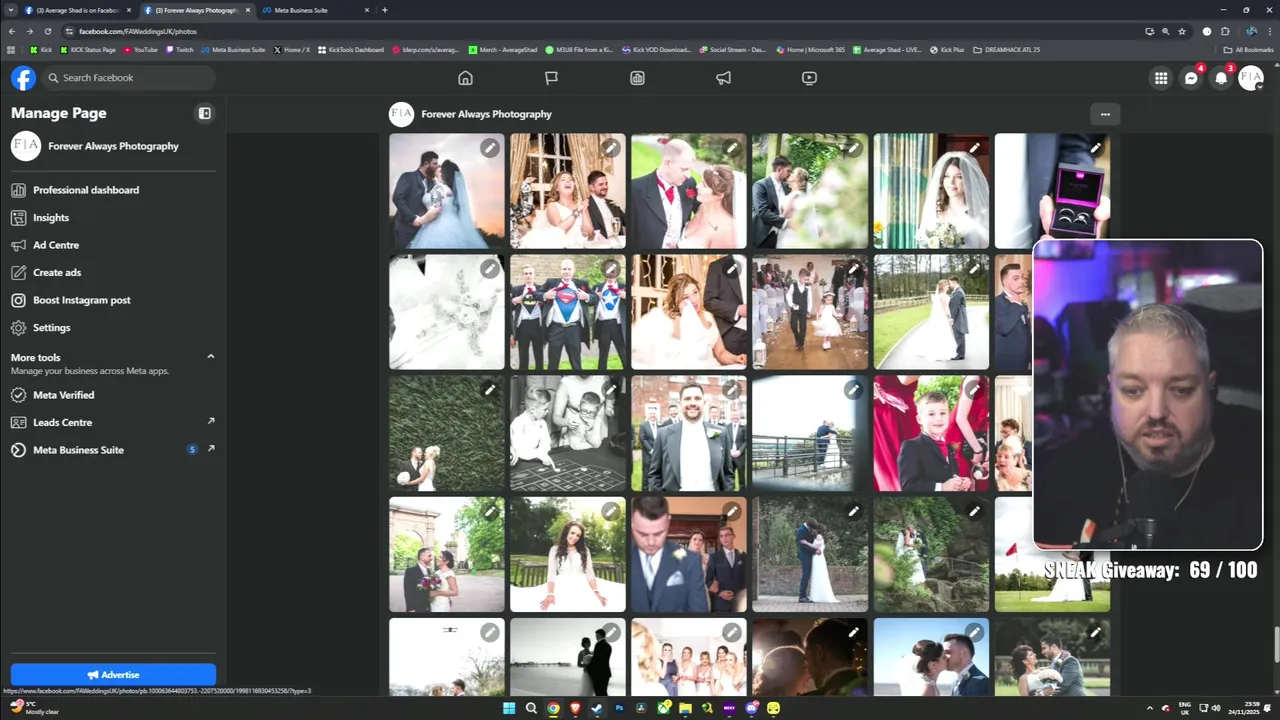
Task: Switch to Average Shad Facebook browser tab
Action: (x=77, y=10)
